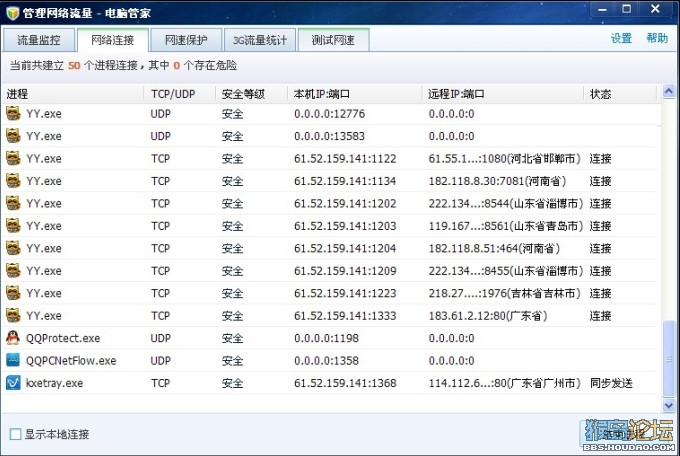Click YY.exe icon in the port 13583 row

tap(13, 136)
